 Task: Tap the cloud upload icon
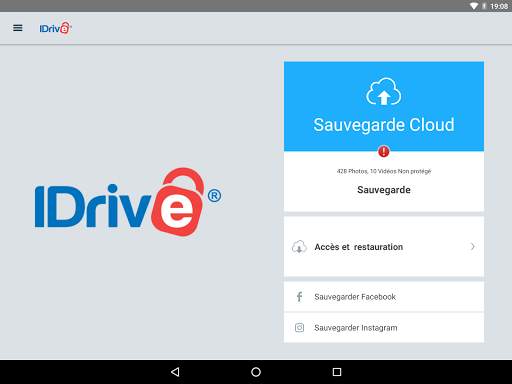[x=384, y=91]
